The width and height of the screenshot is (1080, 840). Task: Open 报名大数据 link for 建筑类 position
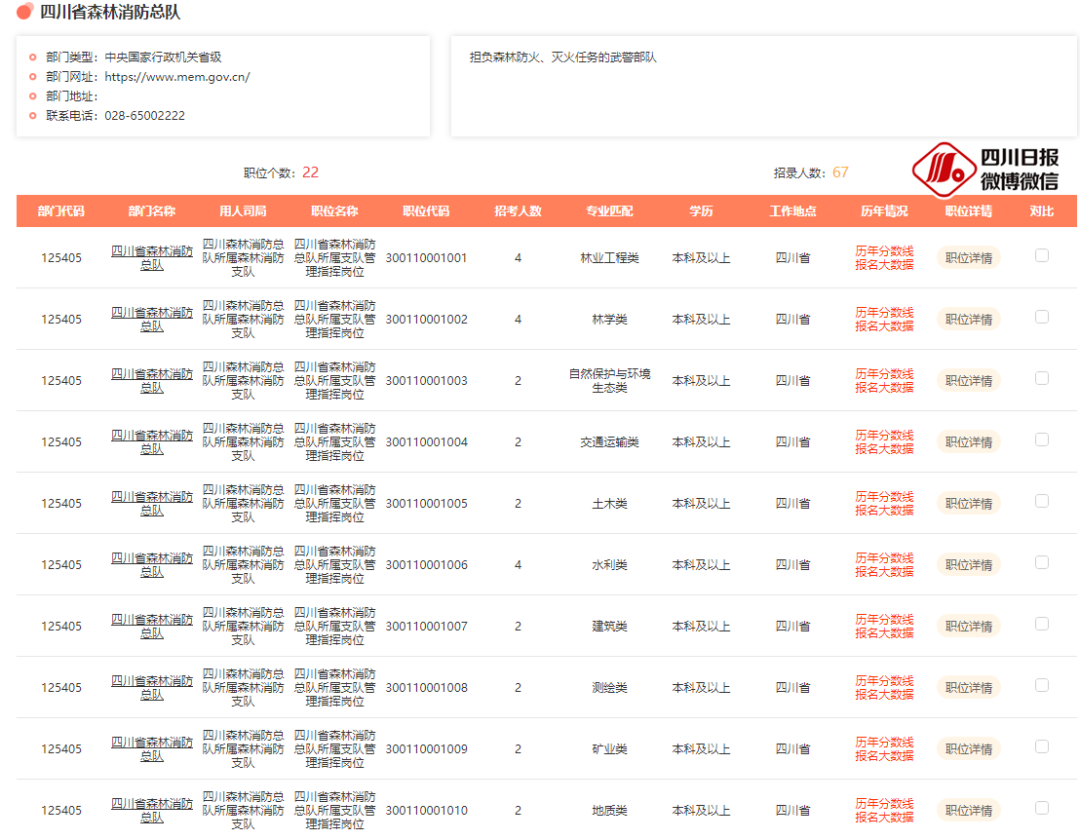884,633
